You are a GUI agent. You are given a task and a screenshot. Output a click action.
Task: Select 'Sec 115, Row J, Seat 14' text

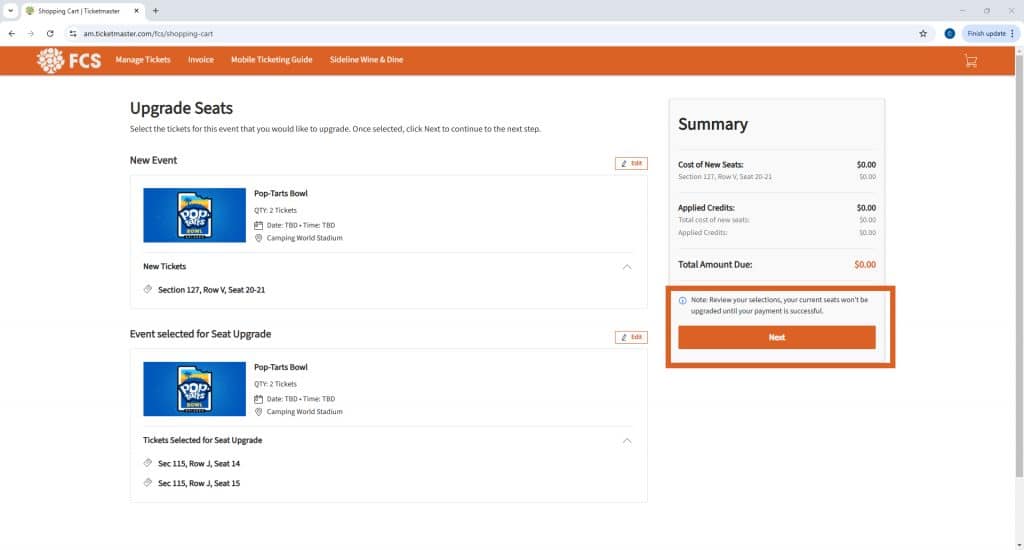(199, 464)
